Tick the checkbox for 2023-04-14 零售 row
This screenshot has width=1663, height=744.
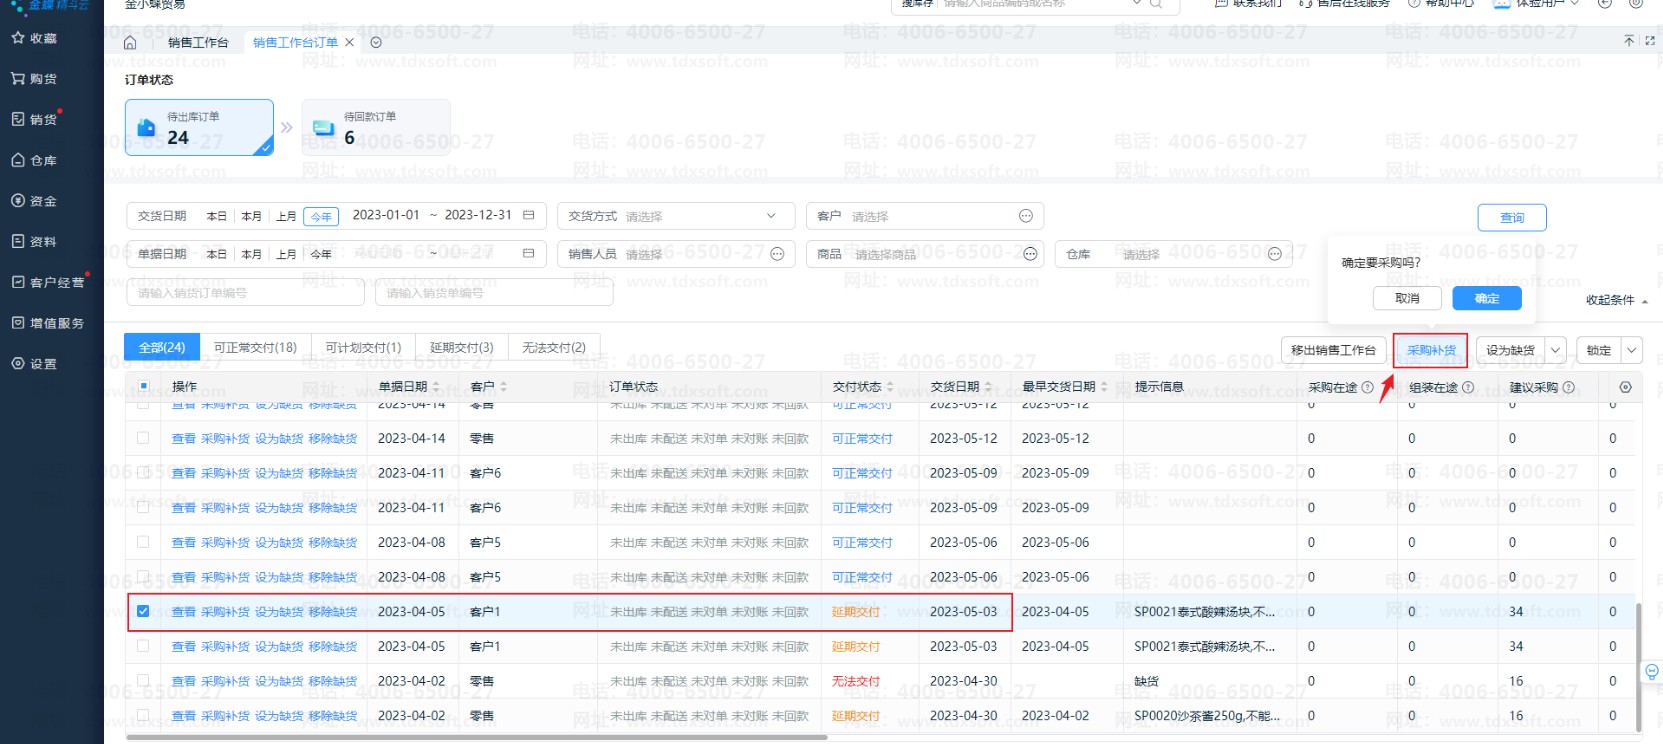[143, 438]
